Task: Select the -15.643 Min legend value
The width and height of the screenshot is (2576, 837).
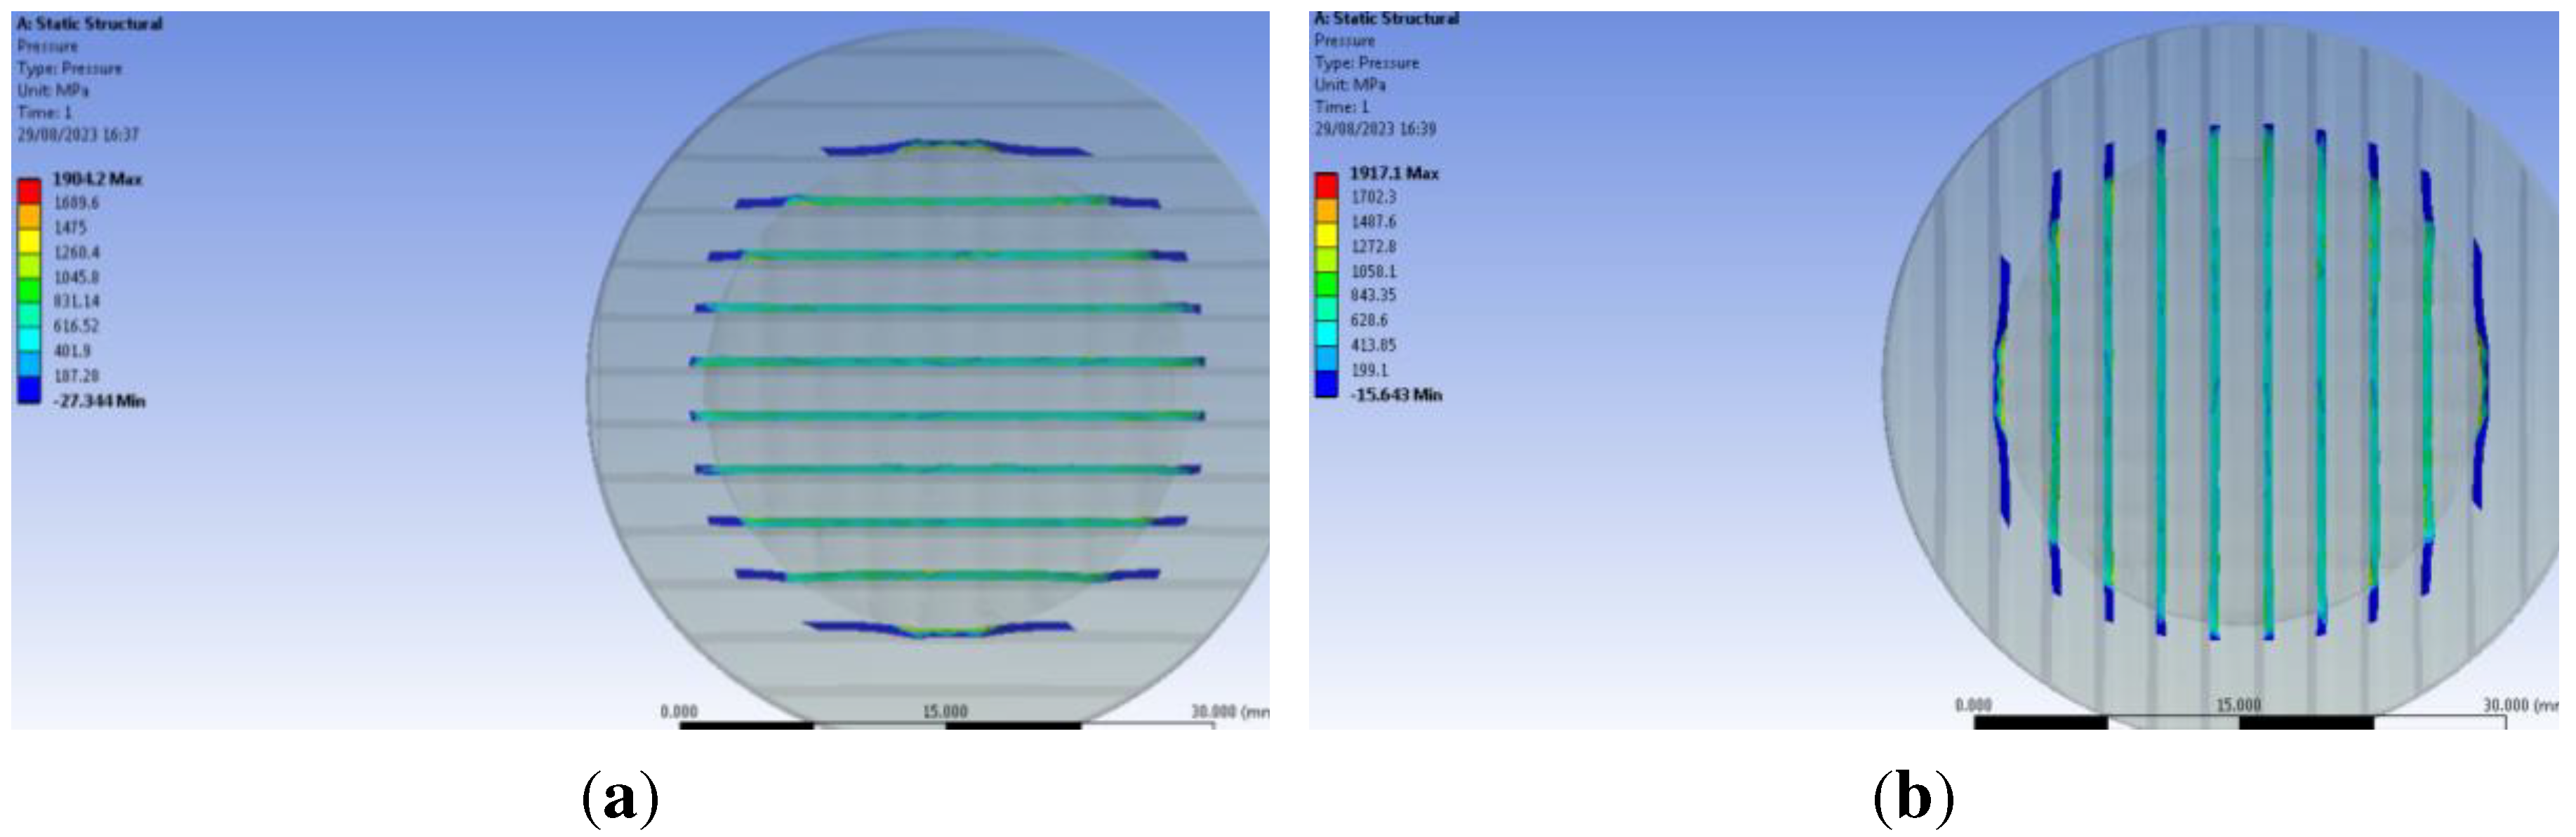Action: [x=1396, y=395]
